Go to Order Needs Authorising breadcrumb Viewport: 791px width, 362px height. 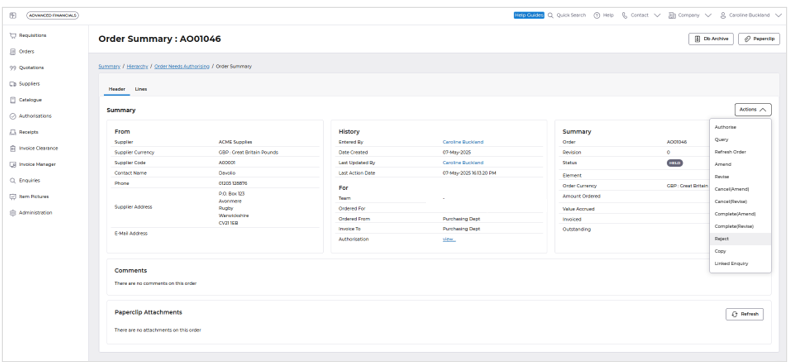182,67
